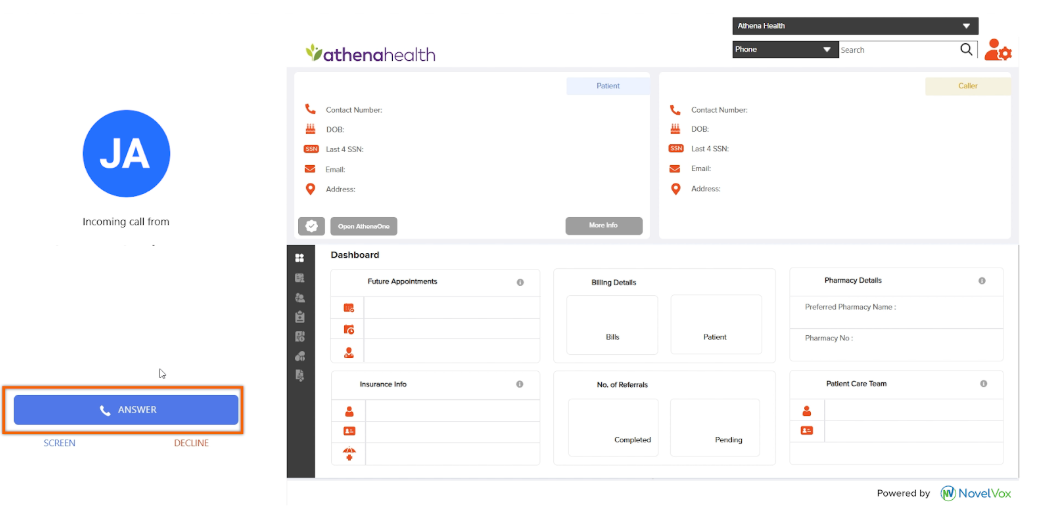Click the person icon in Patient Care Team

(806, 411)
